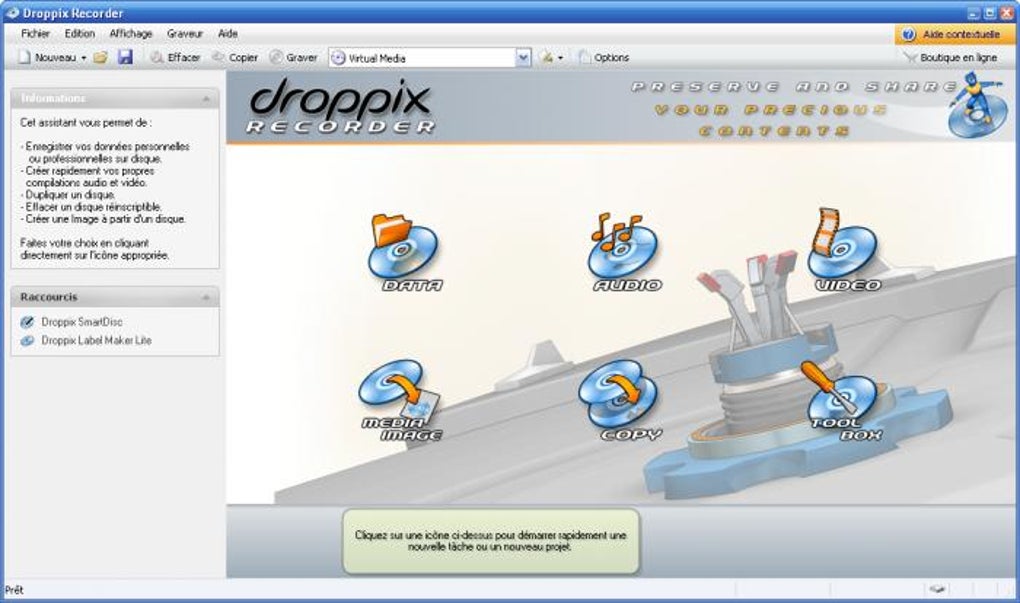This screenshot has width=1020, height=603.
Task: Click Copier in the toolbar
Action: [x=235, y=58]
